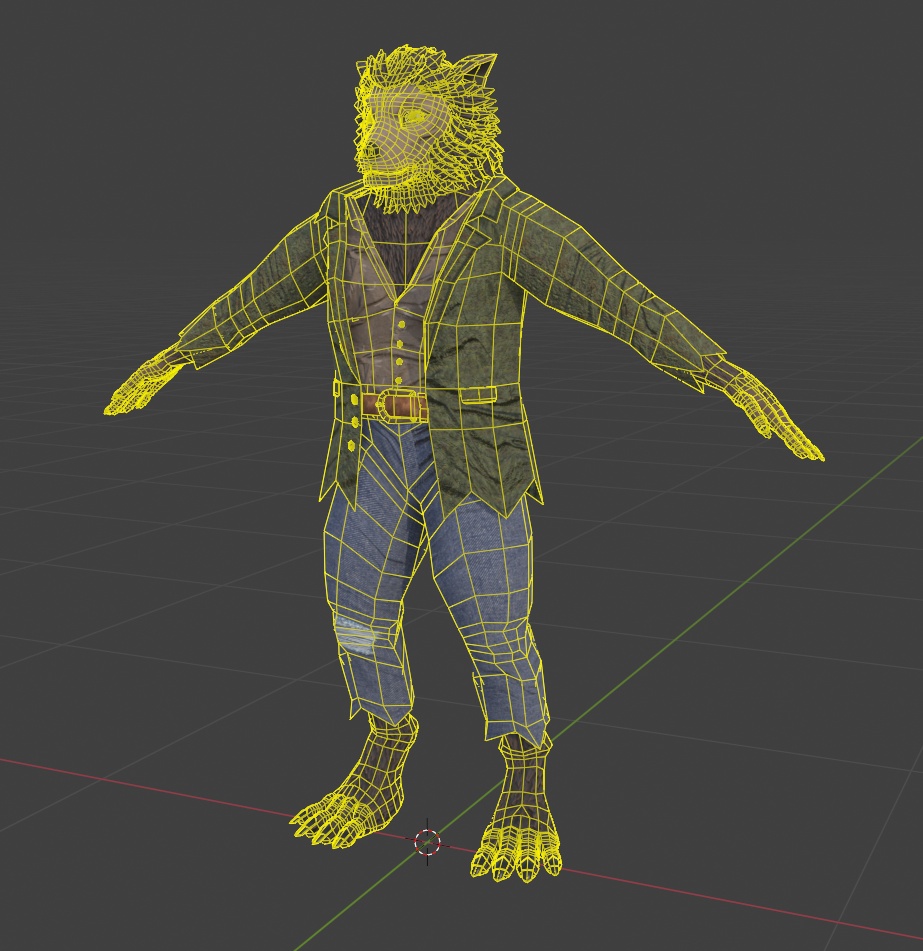This screenshot has width=923, height=951.
Task: Select the clawed hand on the left side
Action: (x=141, y=383)
